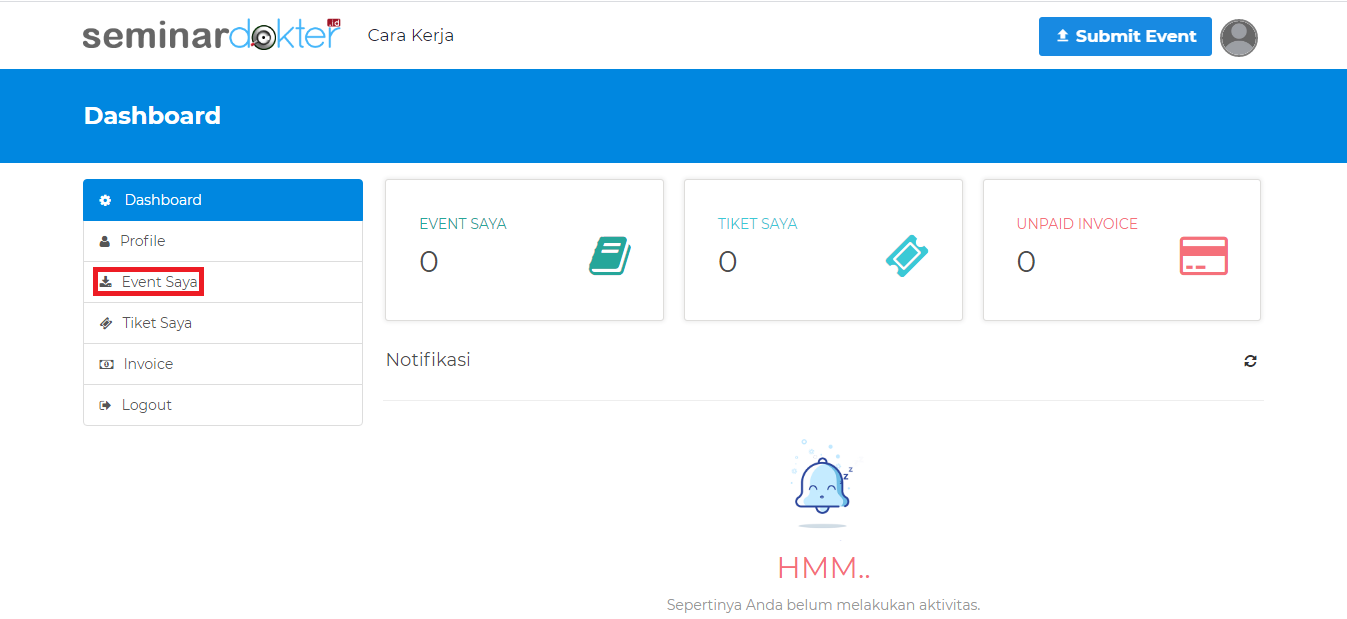Click the teal ticket icon

coord(907,256)
